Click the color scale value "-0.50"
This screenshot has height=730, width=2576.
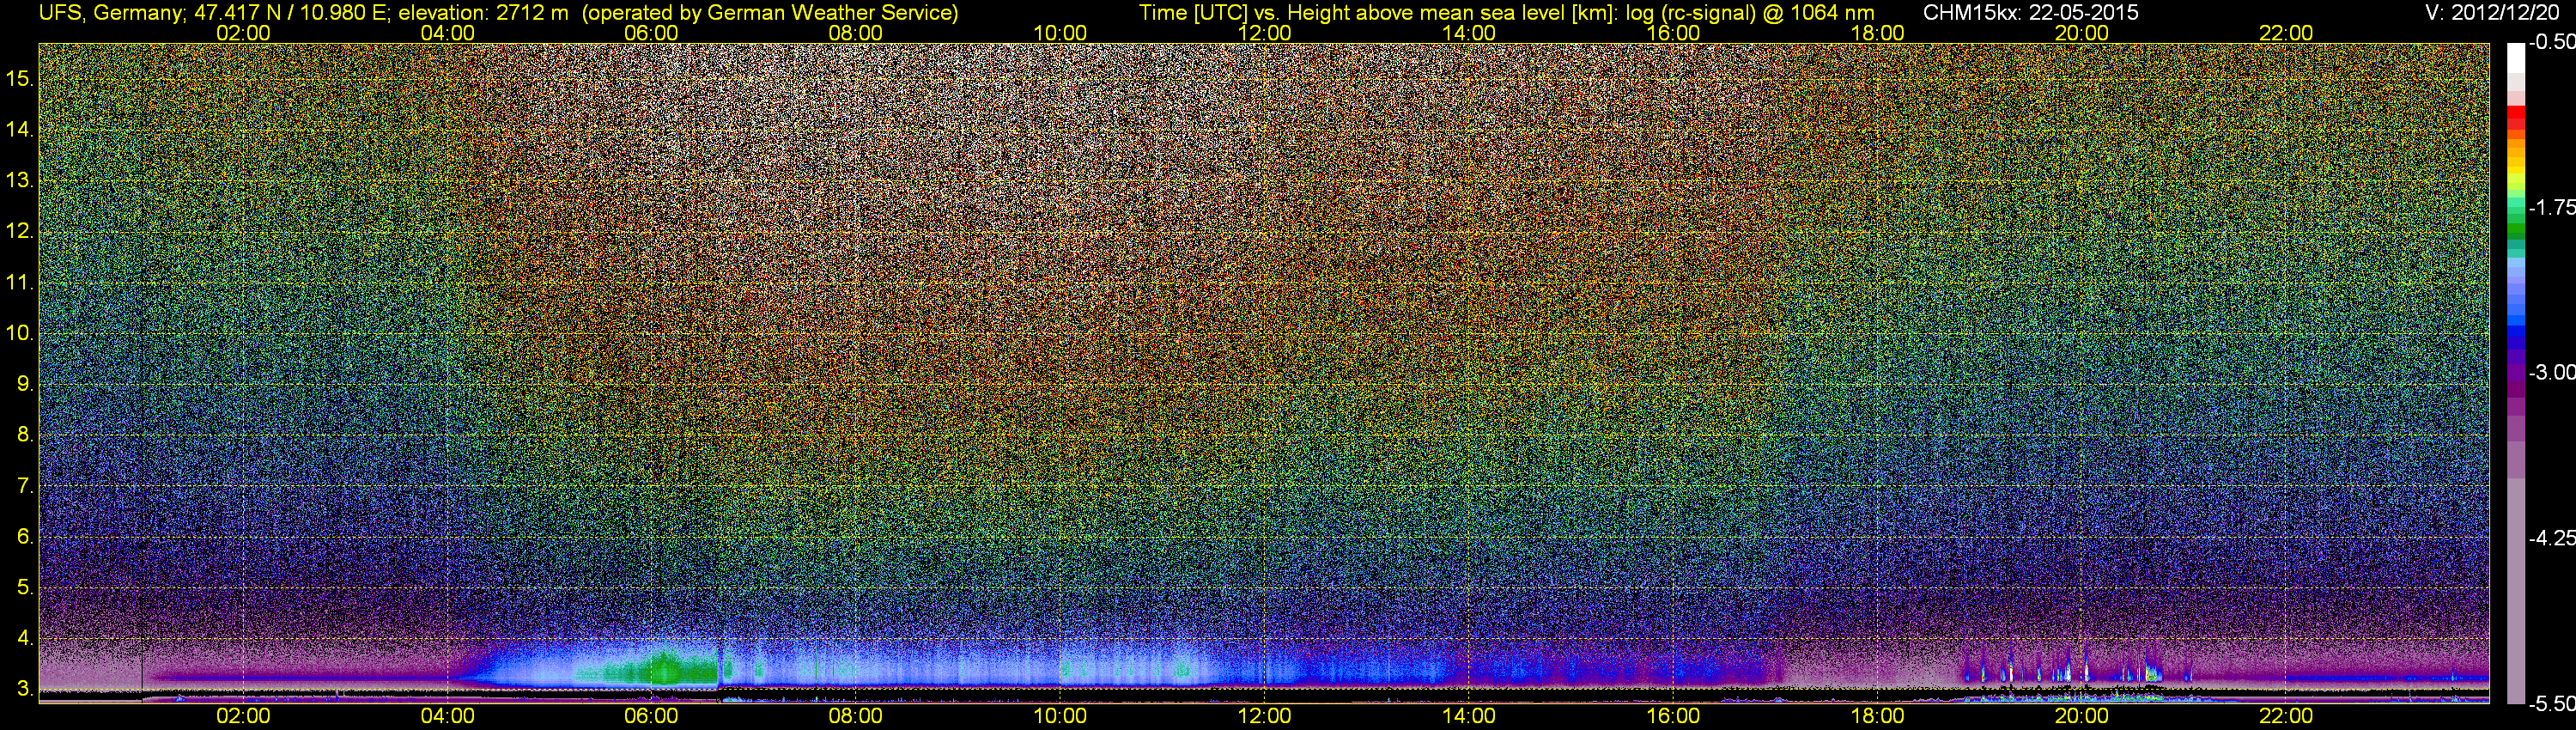click(x=2551, y=43)
